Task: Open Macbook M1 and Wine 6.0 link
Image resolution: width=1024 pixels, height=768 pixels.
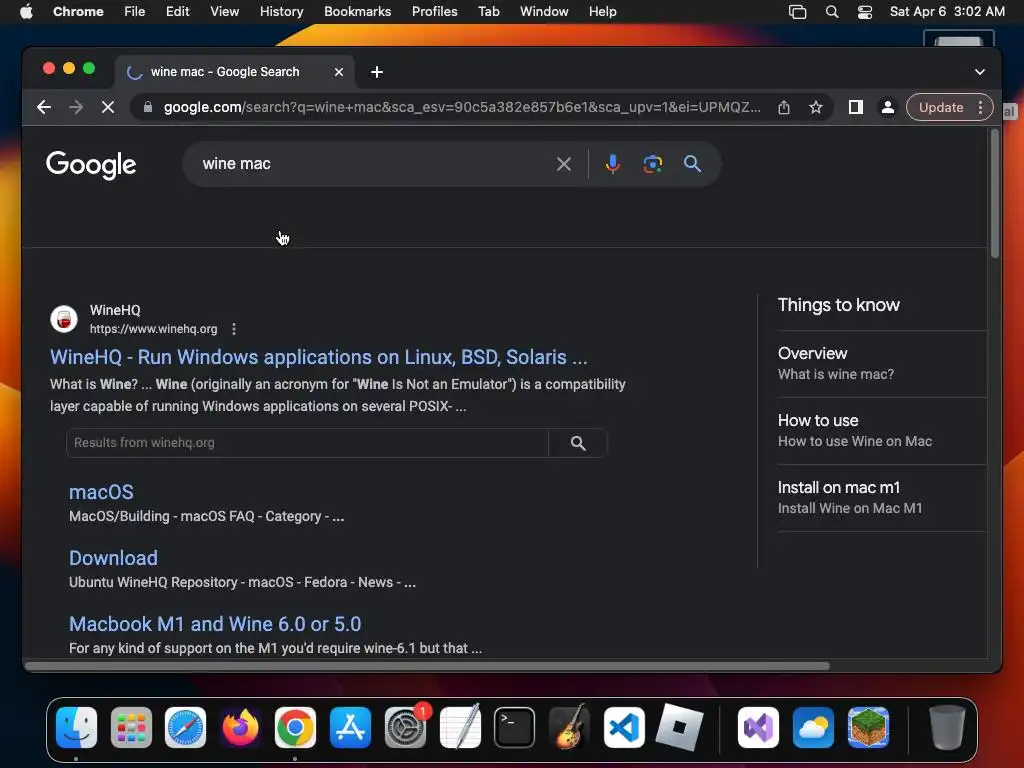Action: [215, 624]
